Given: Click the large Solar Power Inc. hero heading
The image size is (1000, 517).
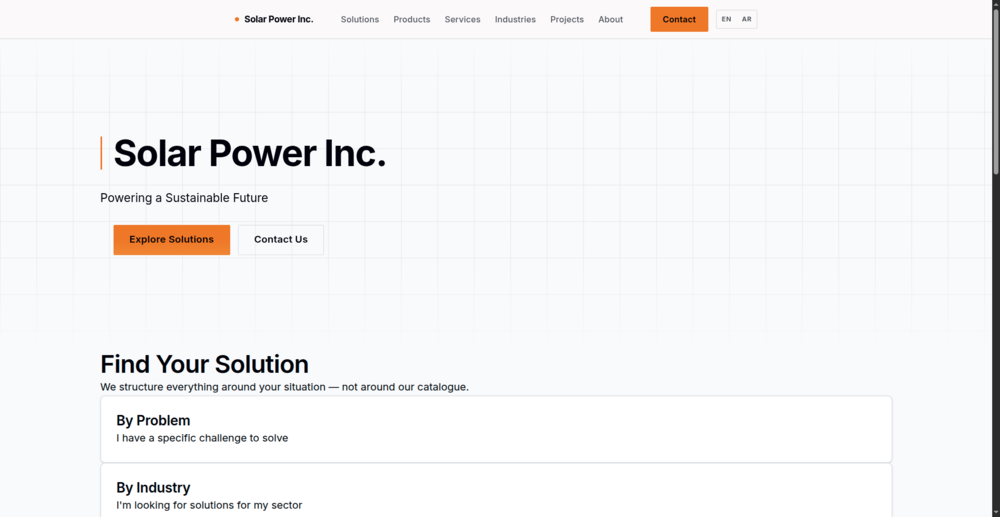Looking at the screenshot, I should (249, 154).
